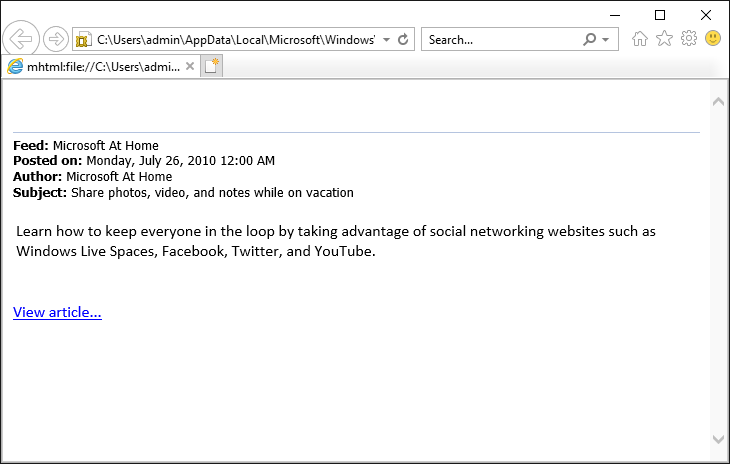730x464 pixels.
Task: Refresh the current page
Action: [x=403, y=40]
